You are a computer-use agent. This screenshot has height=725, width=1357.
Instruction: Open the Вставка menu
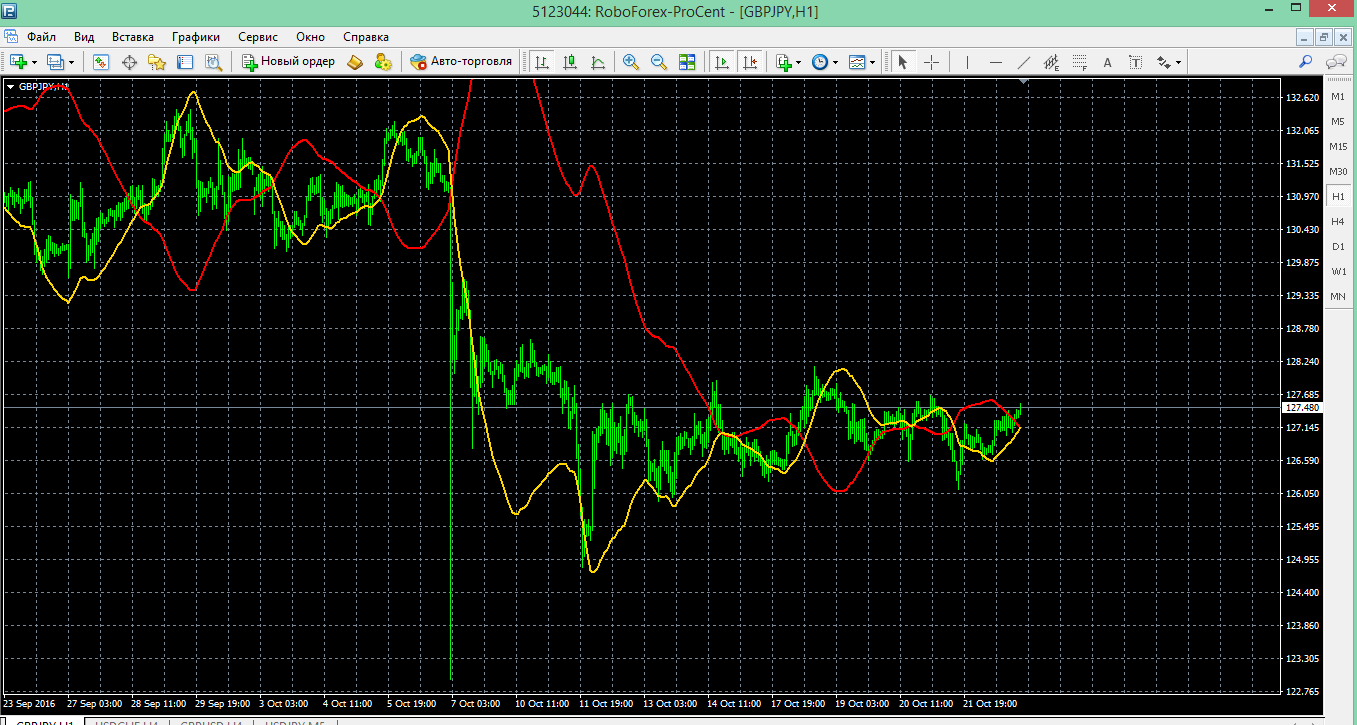coord(133,37)
